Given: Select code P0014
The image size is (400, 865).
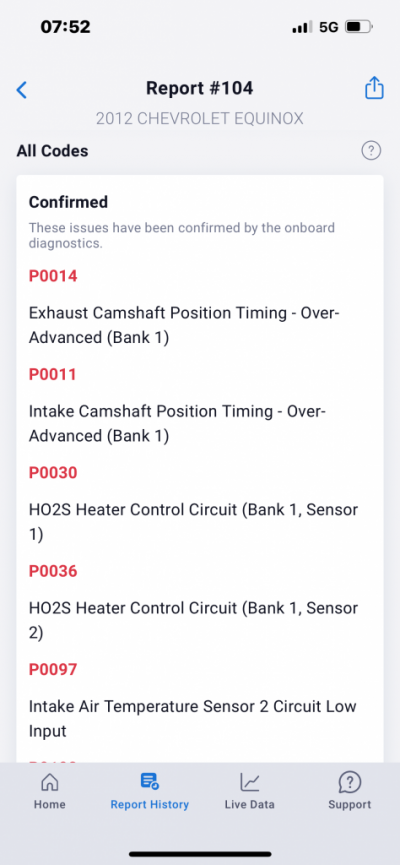Looking at the screenshot, I should pos(53,276).
